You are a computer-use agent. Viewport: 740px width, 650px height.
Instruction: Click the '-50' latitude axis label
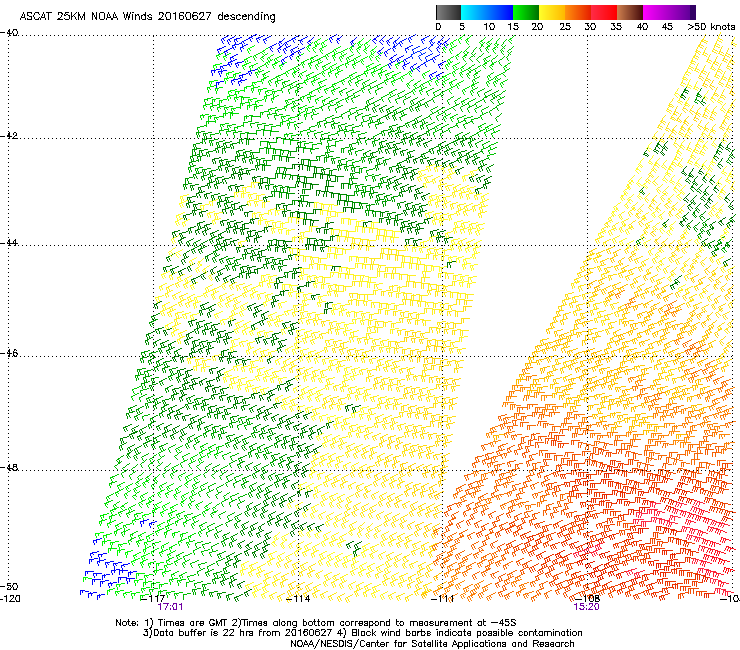[x=9, y=587]
